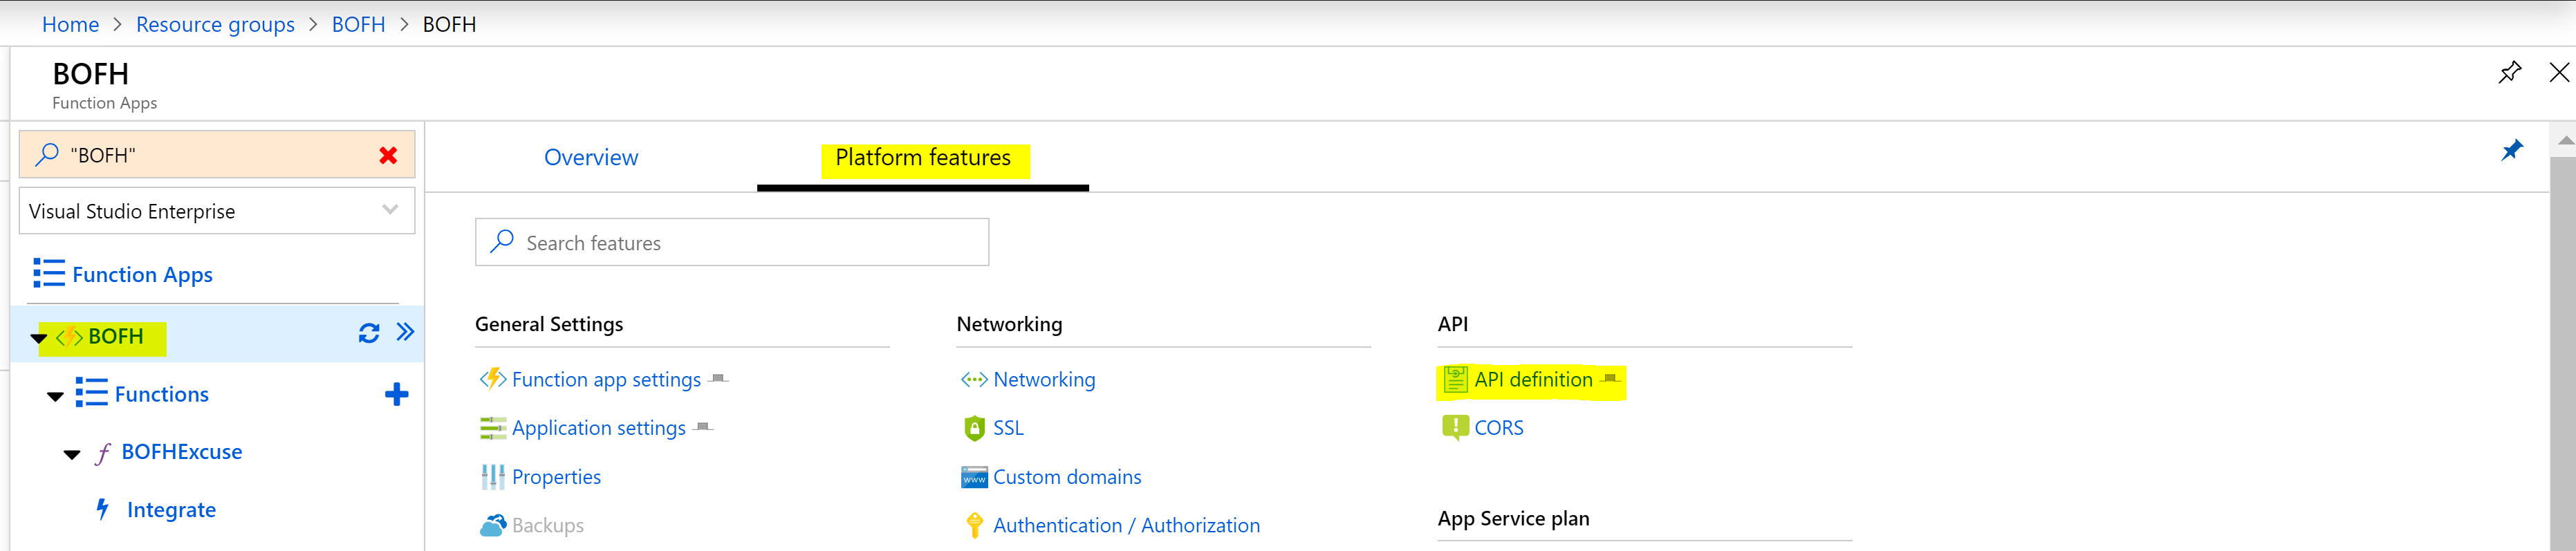Viewport: 2576px width, 551px height.
Task: Collapse the Functions tree node
Action: (55, 396)
